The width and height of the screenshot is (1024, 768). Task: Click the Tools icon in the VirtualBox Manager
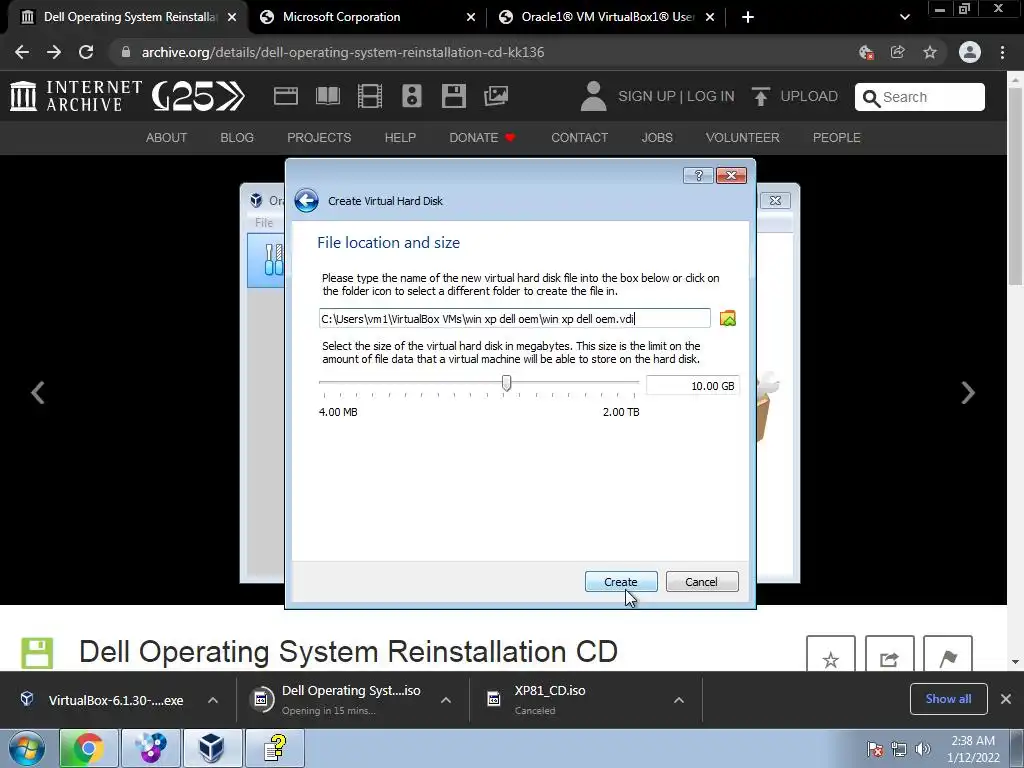[273, 260]
